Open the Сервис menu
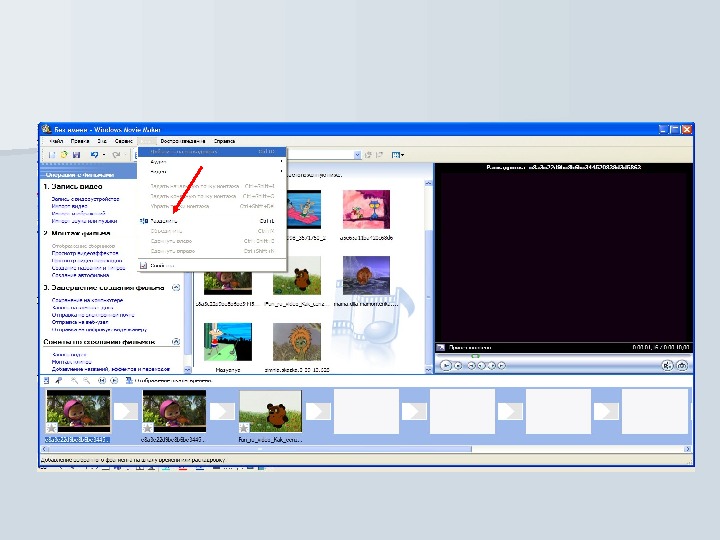The height and width of the screenshot is (540, 720). coord(124,141)
